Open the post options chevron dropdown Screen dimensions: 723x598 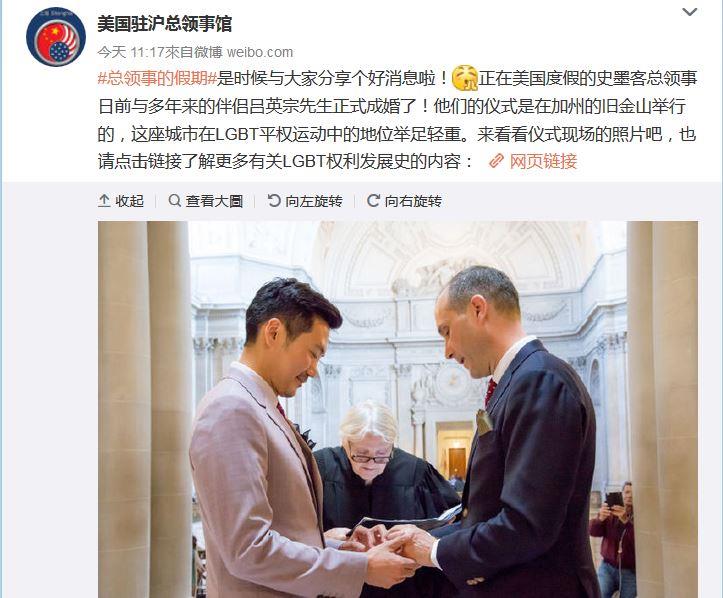(689, 12)
